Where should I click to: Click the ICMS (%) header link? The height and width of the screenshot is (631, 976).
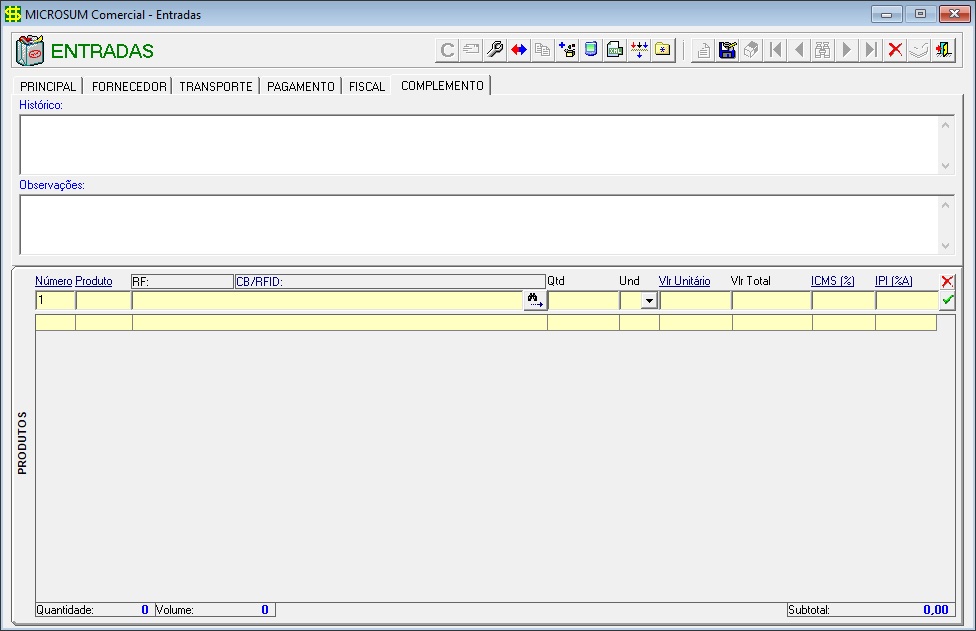[x=832, y=281]
